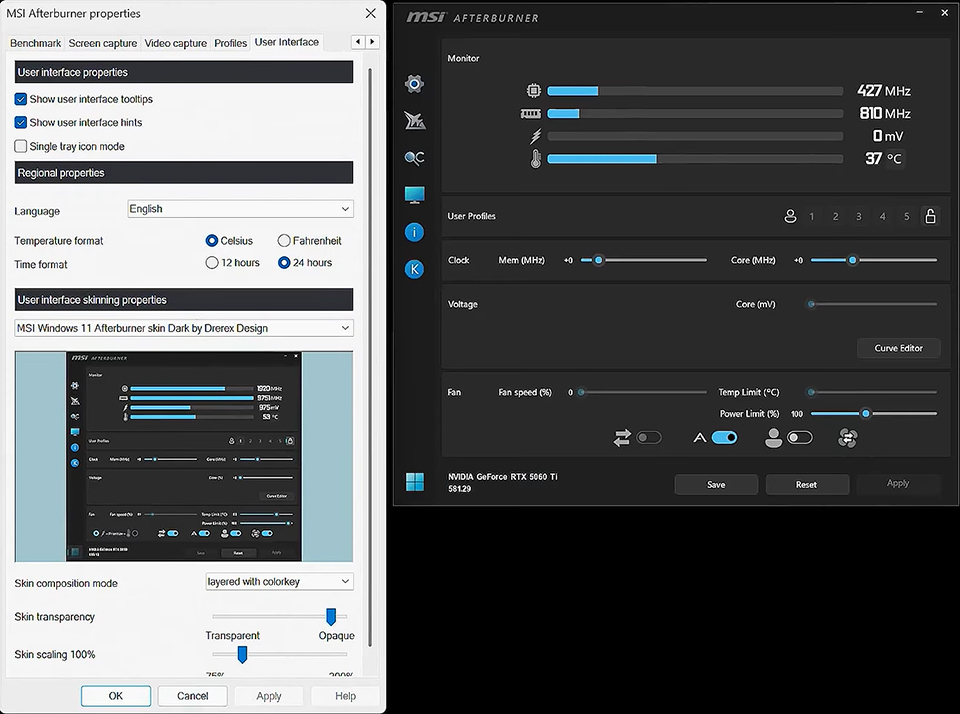Toggle automatic fan speed control

click(x=723, y=437)
